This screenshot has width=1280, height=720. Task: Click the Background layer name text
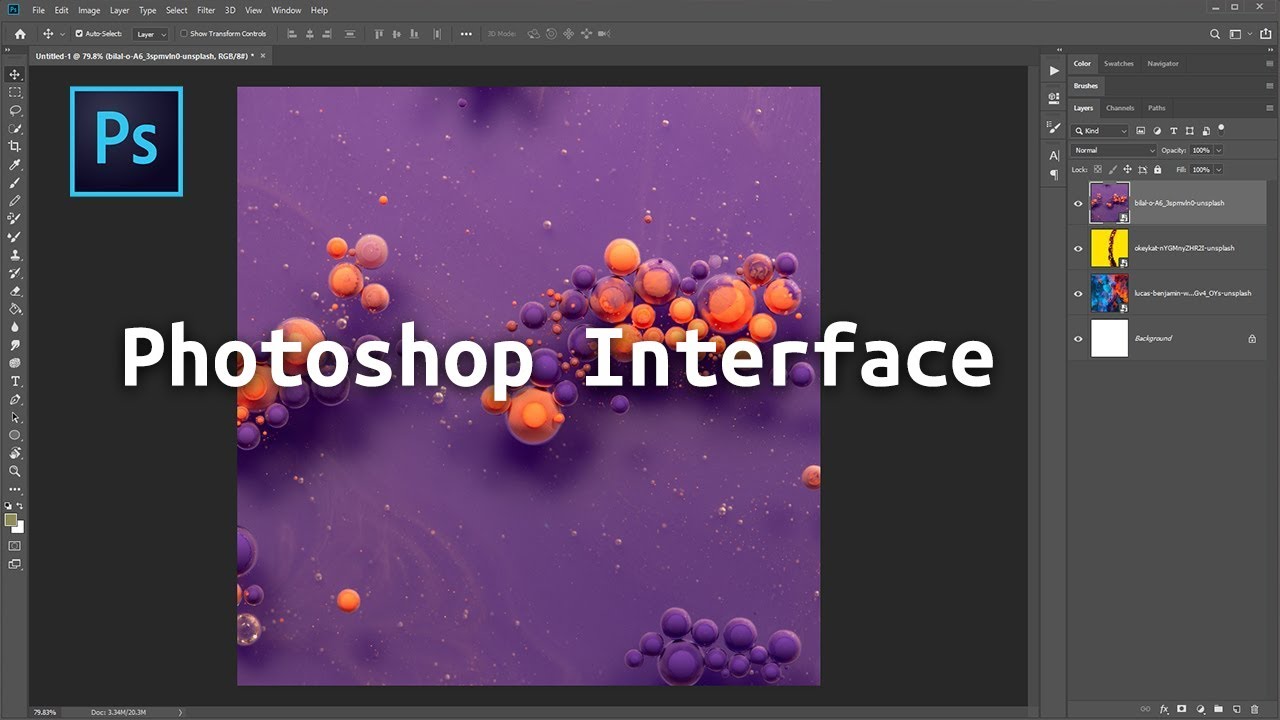(x=1153, y=338)
